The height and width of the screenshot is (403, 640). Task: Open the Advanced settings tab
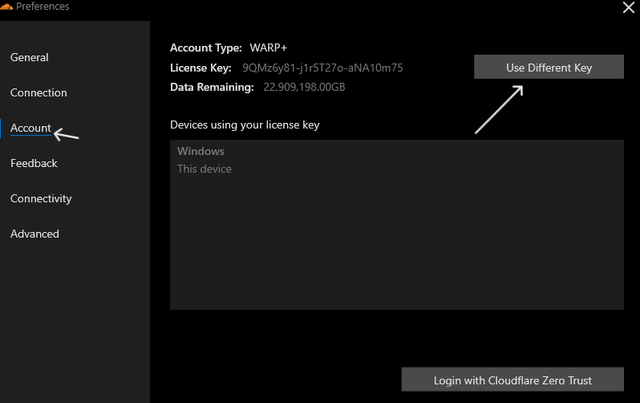35,234
